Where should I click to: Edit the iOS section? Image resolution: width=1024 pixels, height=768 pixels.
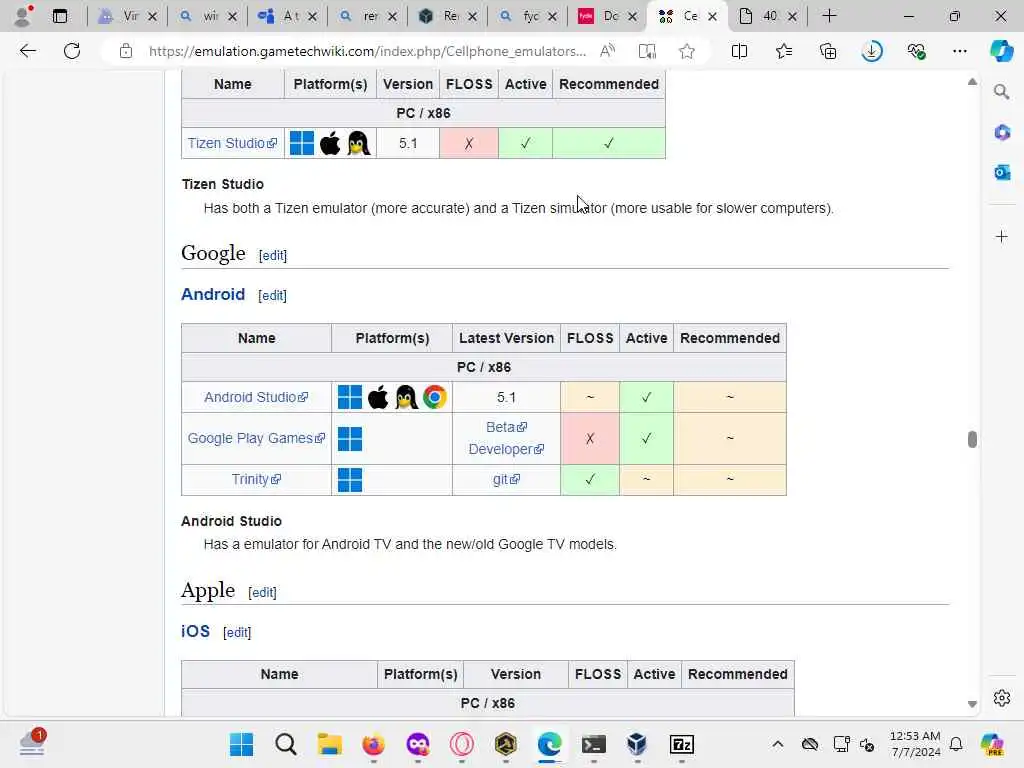[x=237, y=632]
